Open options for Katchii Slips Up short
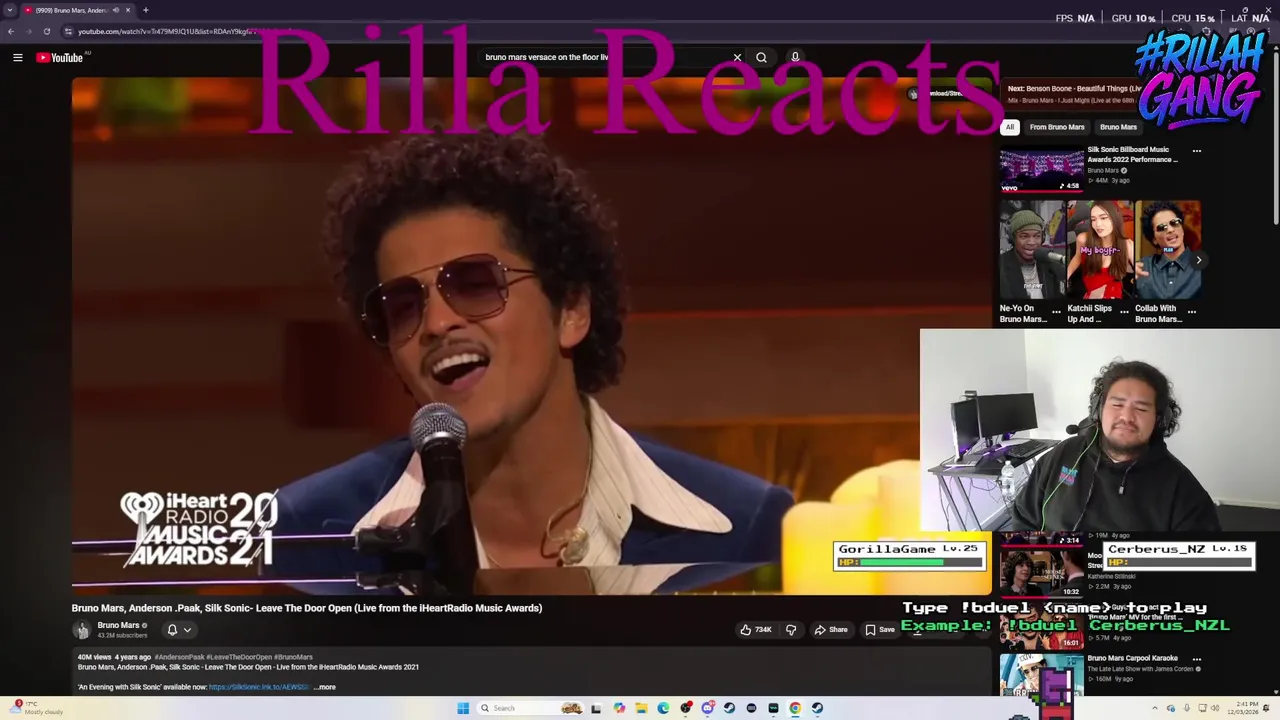The height and width of the screenshot is (720, 1280). tap(1123, 312)
